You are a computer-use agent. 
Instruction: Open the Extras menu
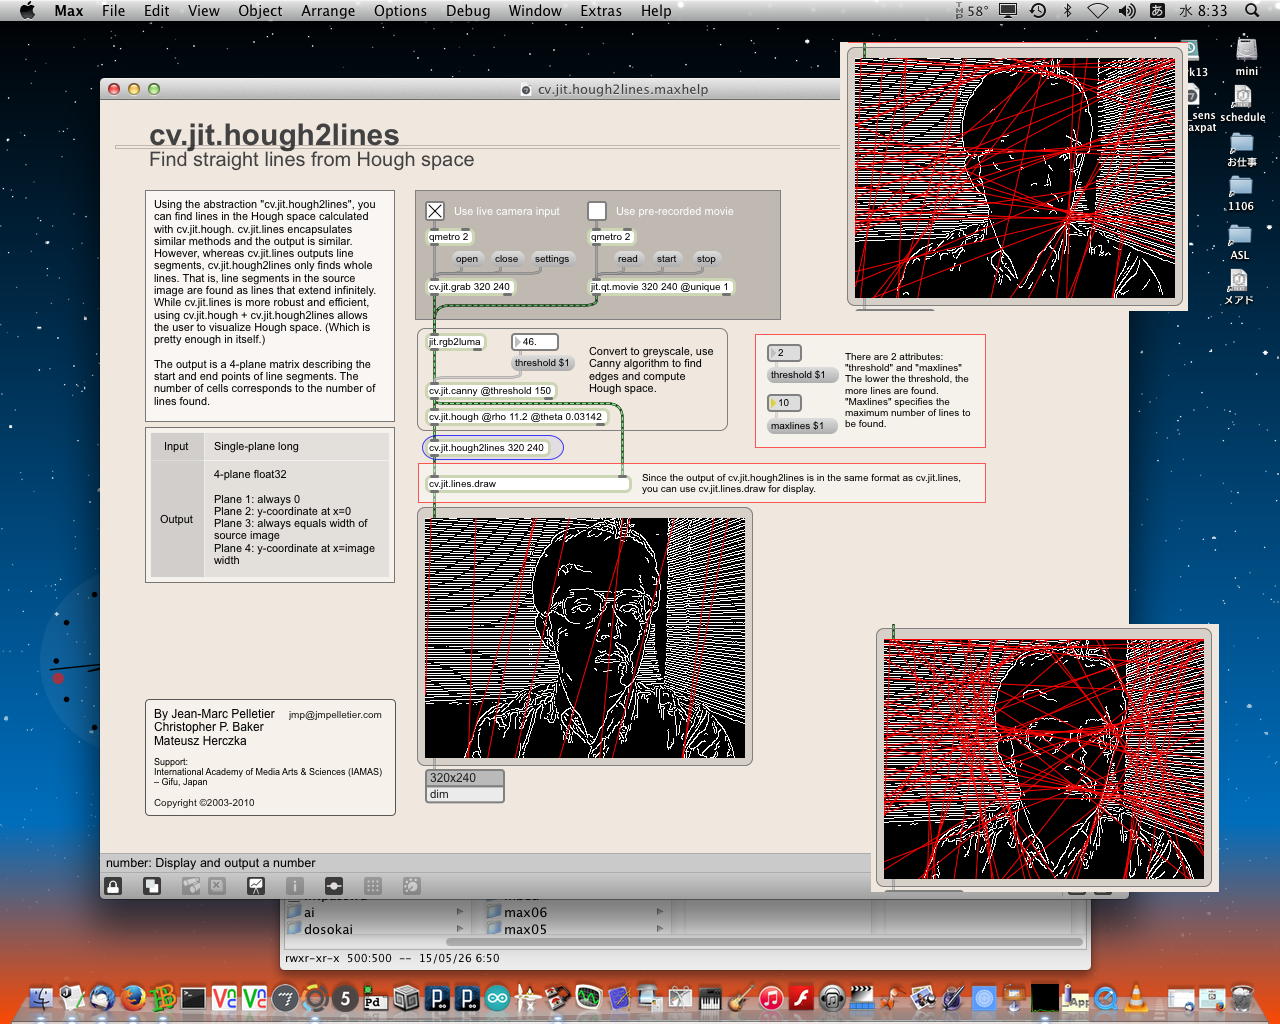601,11
